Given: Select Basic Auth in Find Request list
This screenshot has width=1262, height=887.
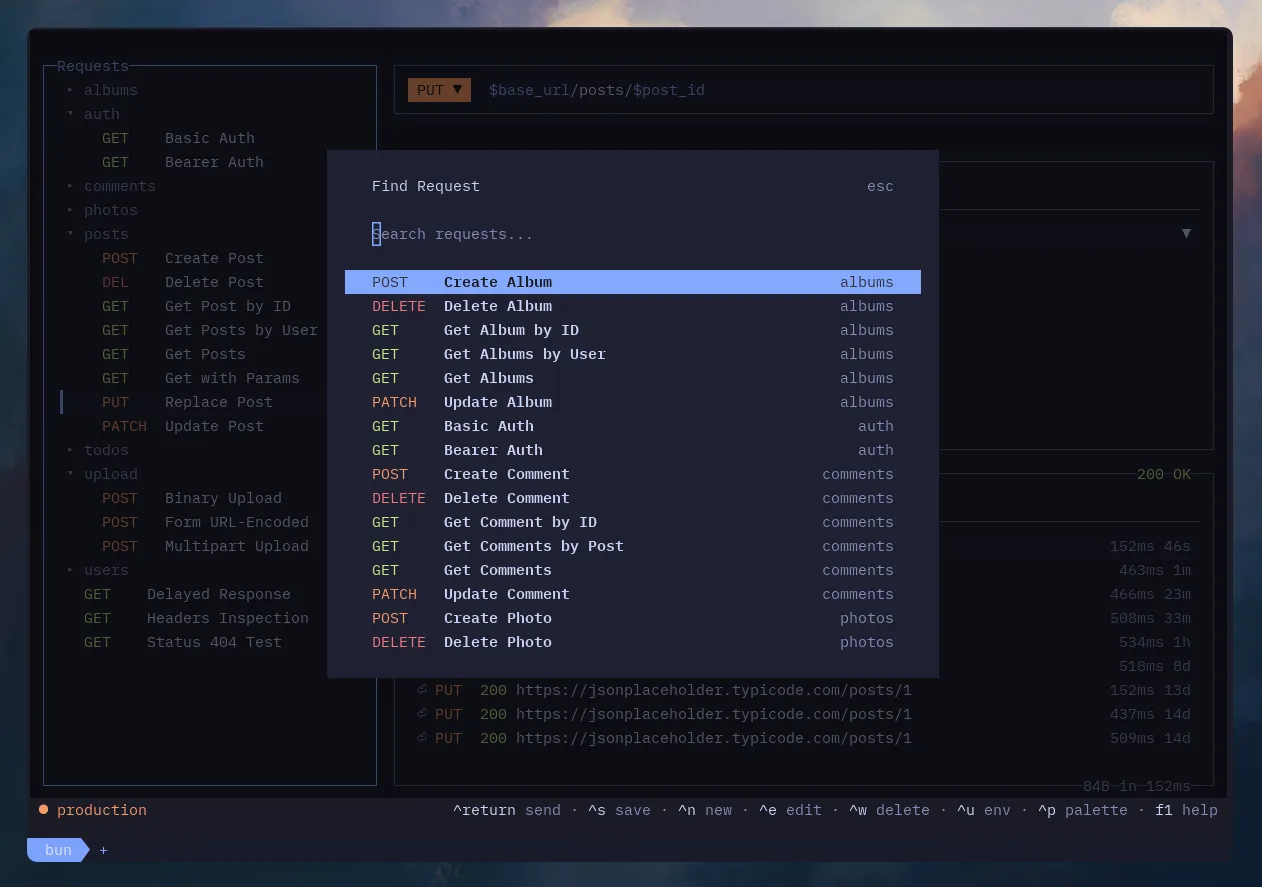Looking at the screenshot, I should point(632,426).
